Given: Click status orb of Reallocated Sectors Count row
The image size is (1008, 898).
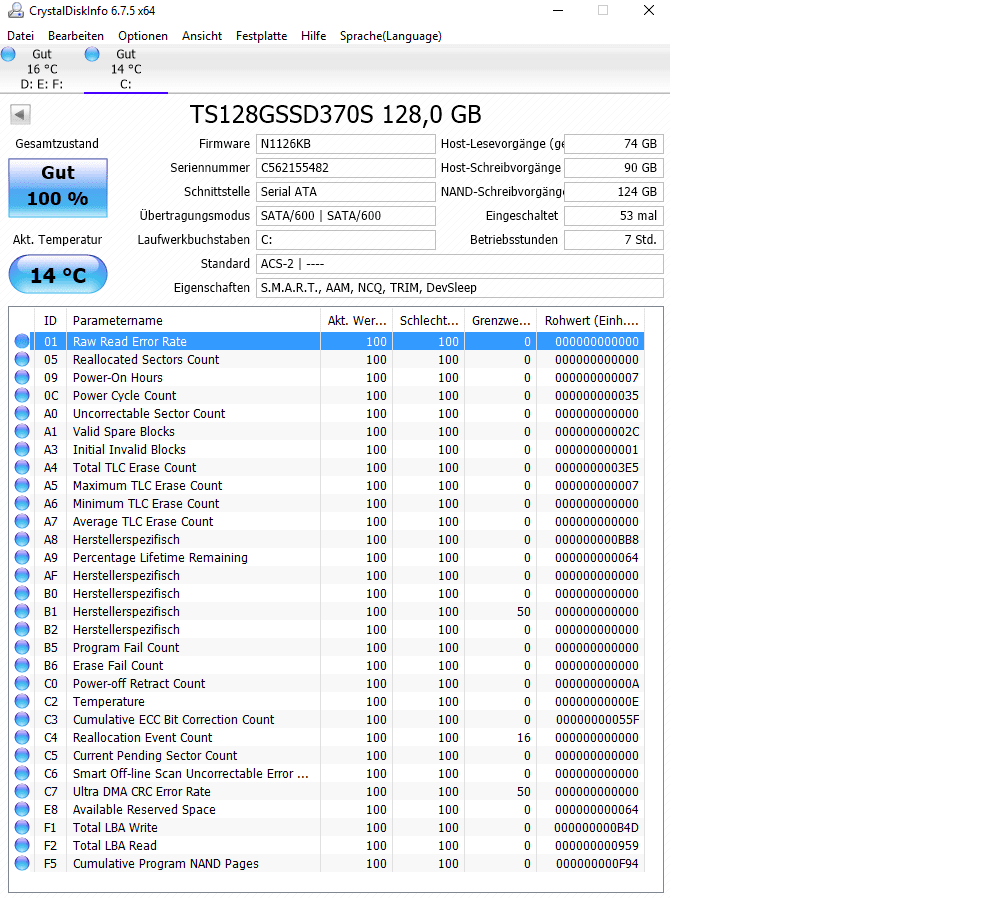Looking at the screenshot, I should click(x=22, y=359).
